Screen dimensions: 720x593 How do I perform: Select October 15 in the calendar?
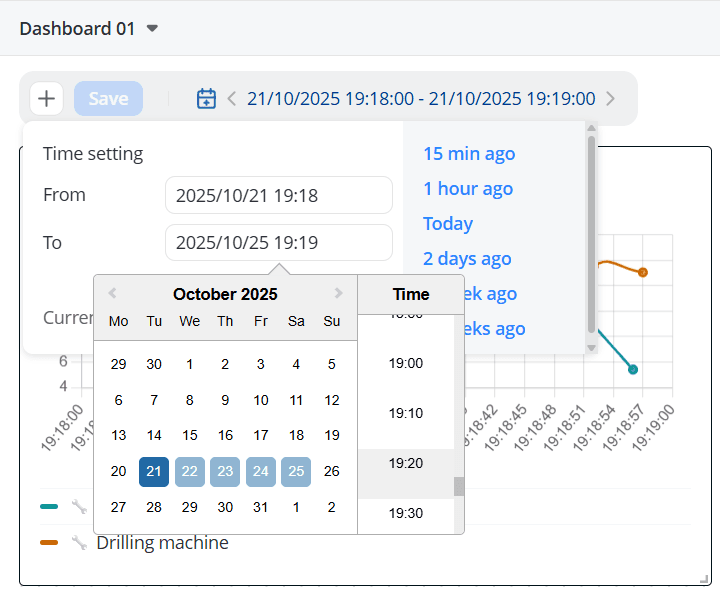(x=190, y=435)
